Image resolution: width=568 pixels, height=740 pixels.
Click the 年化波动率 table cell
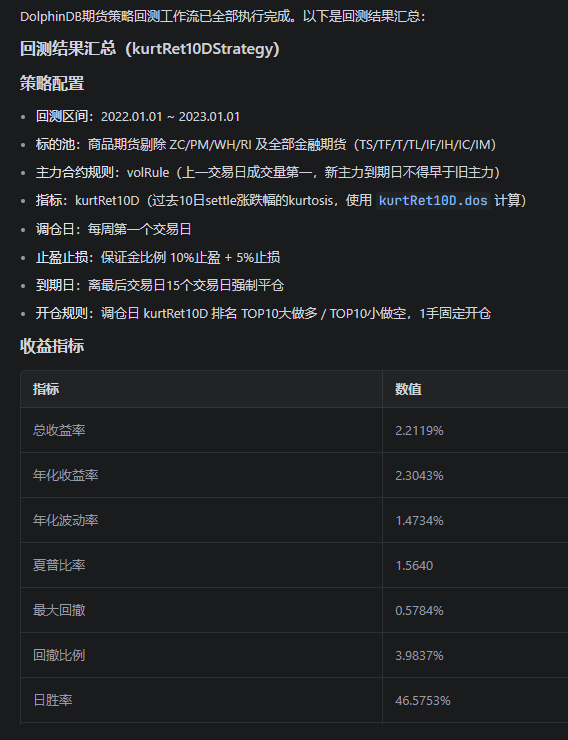pyautogui.click(x=201, y=520)
